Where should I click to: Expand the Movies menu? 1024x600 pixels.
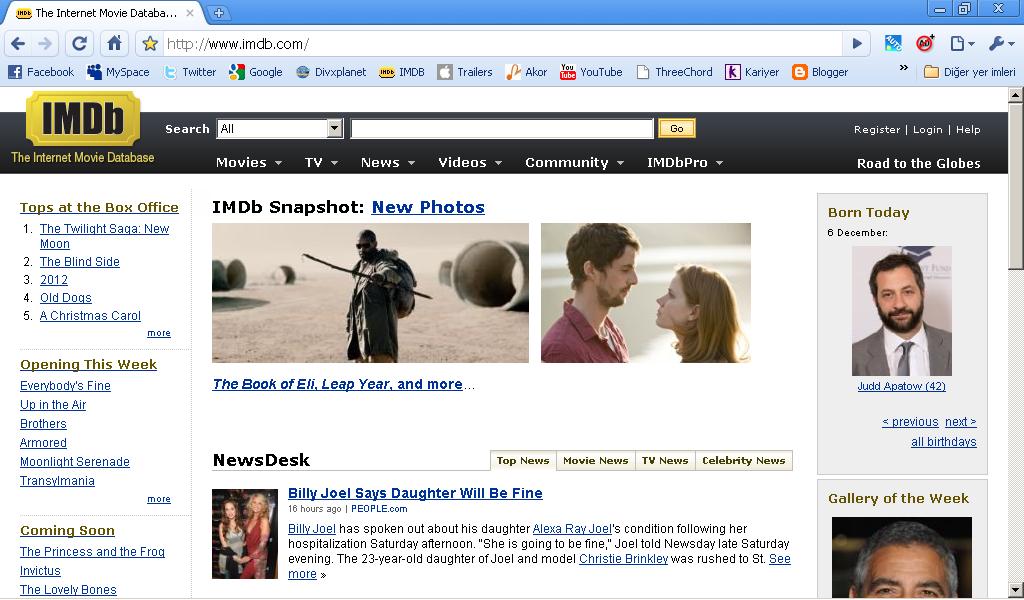(x=248, y=163)
